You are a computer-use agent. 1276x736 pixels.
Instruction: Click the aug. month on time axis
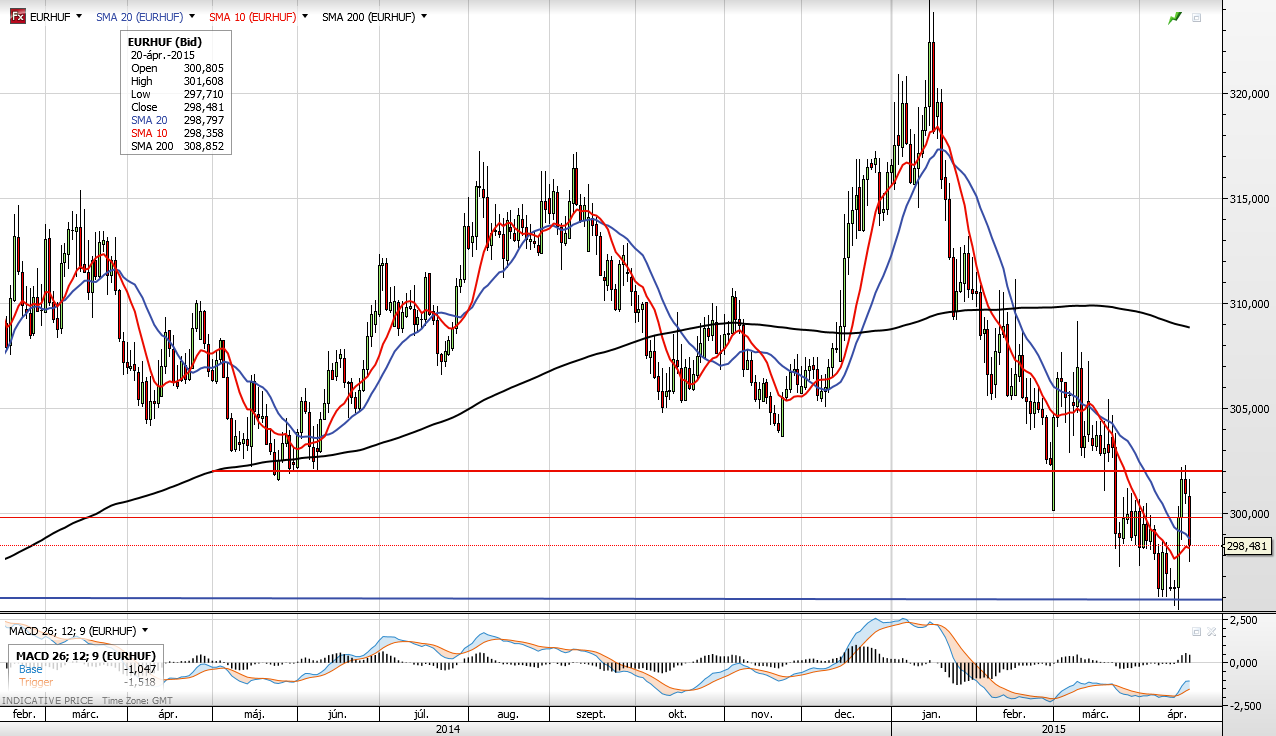point(508,715)
